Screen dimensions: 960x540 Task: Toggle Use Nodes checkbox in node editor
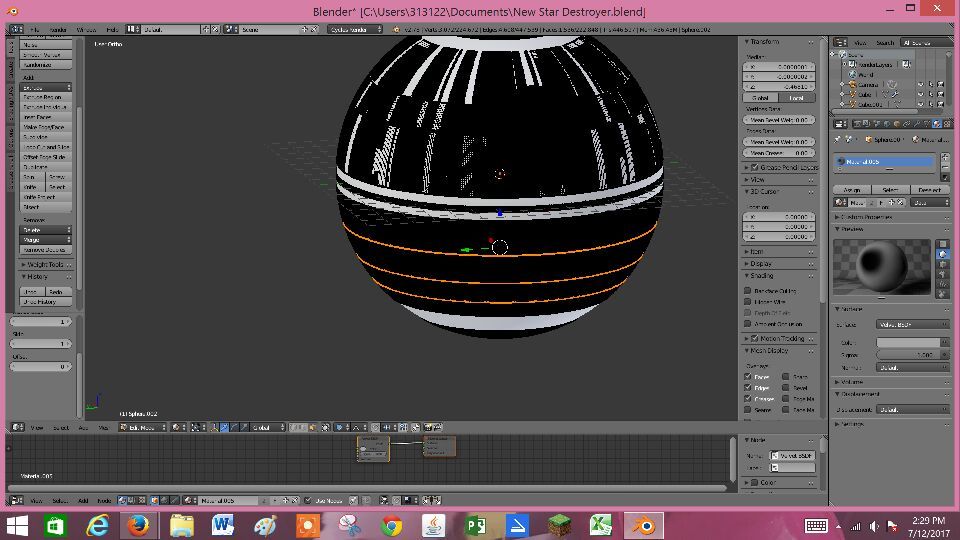coord(308,500)
